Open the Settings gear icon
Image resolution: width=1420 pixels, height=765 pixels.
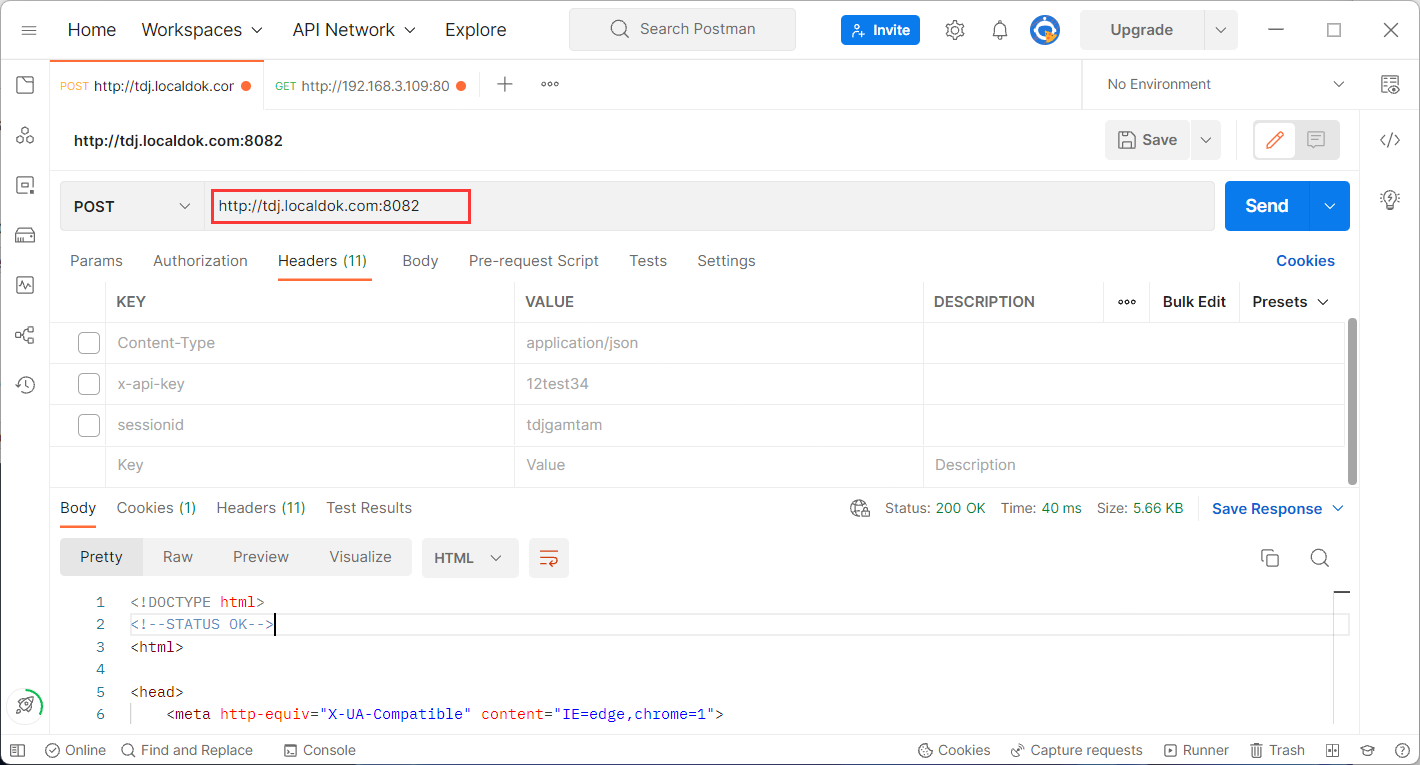955,30
